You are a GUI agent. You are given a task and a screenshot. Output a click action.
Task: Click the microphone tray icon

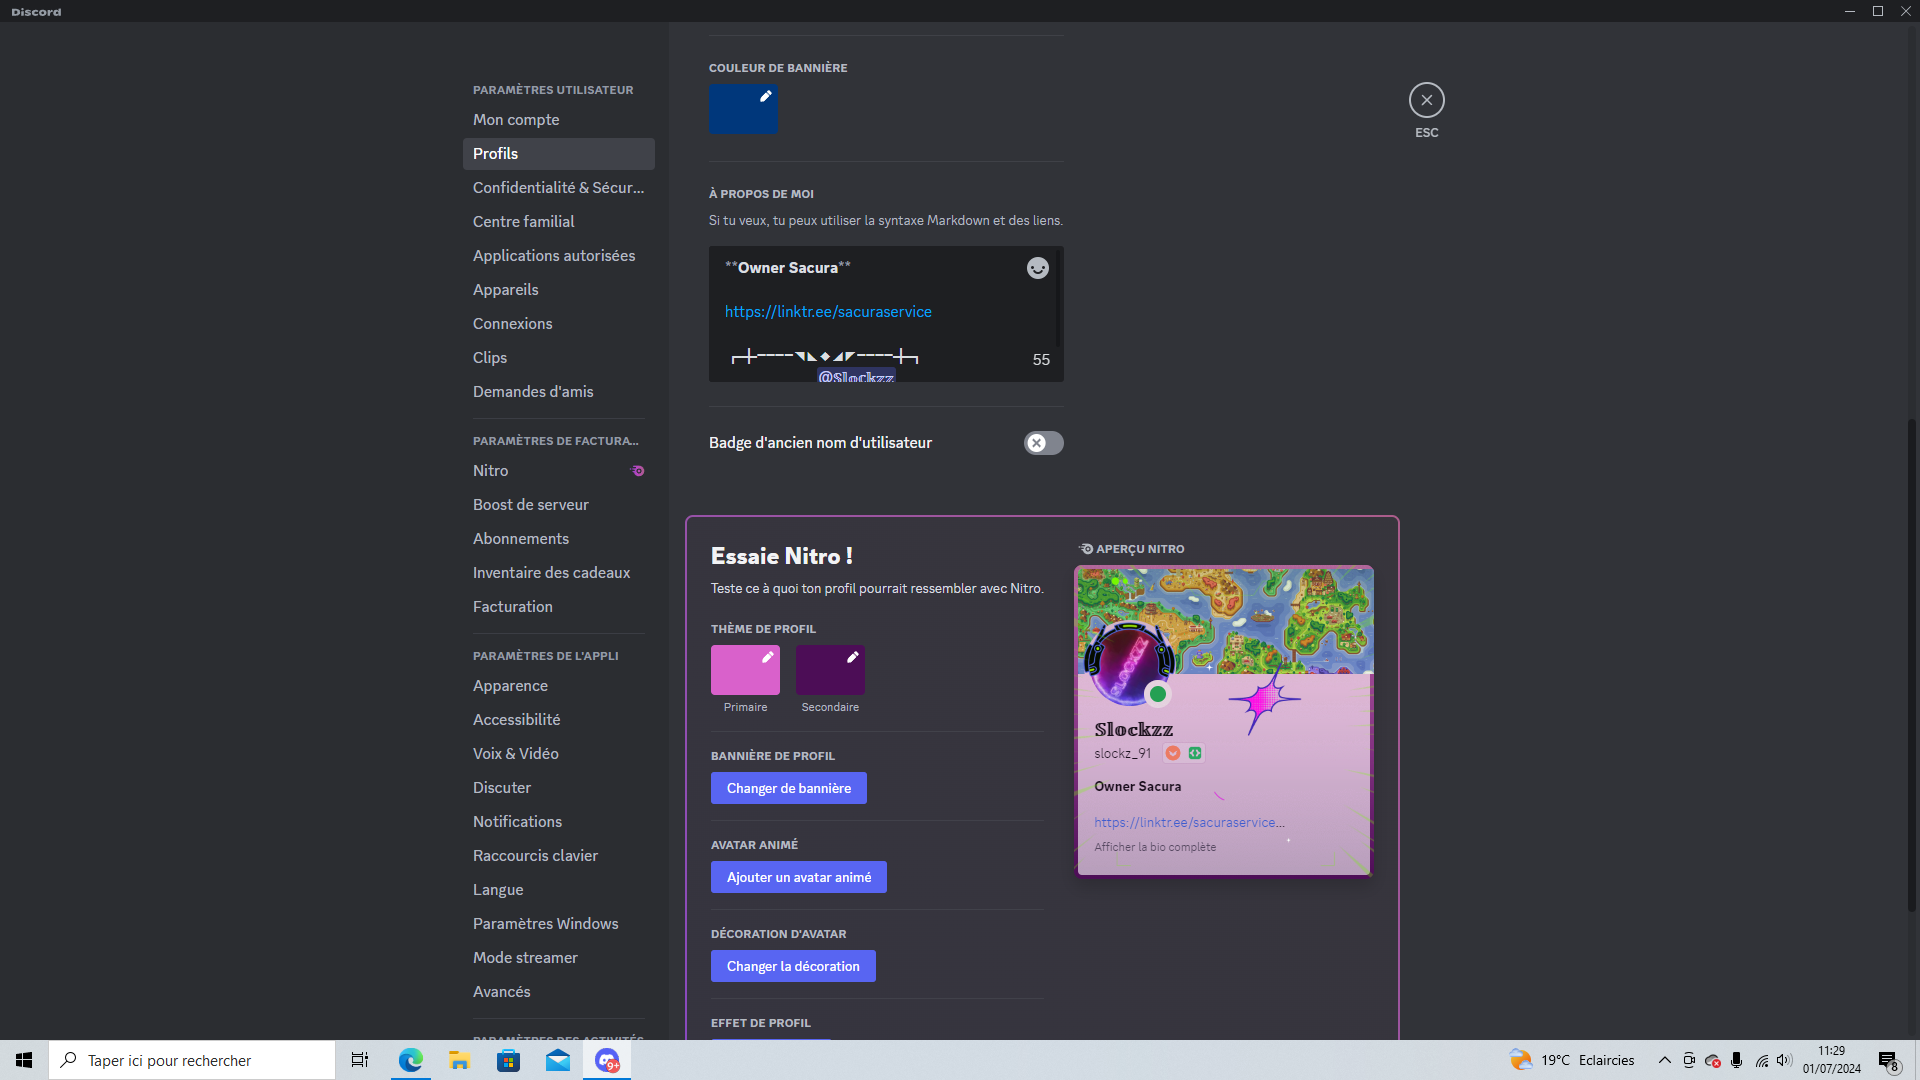[x=1736, y=1060]
